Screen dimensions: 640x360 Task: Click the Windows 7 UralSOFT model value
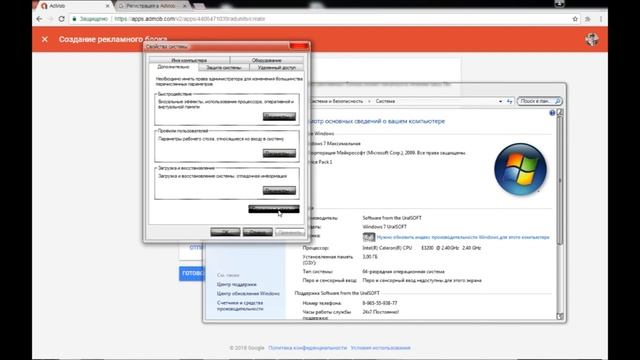384,227
